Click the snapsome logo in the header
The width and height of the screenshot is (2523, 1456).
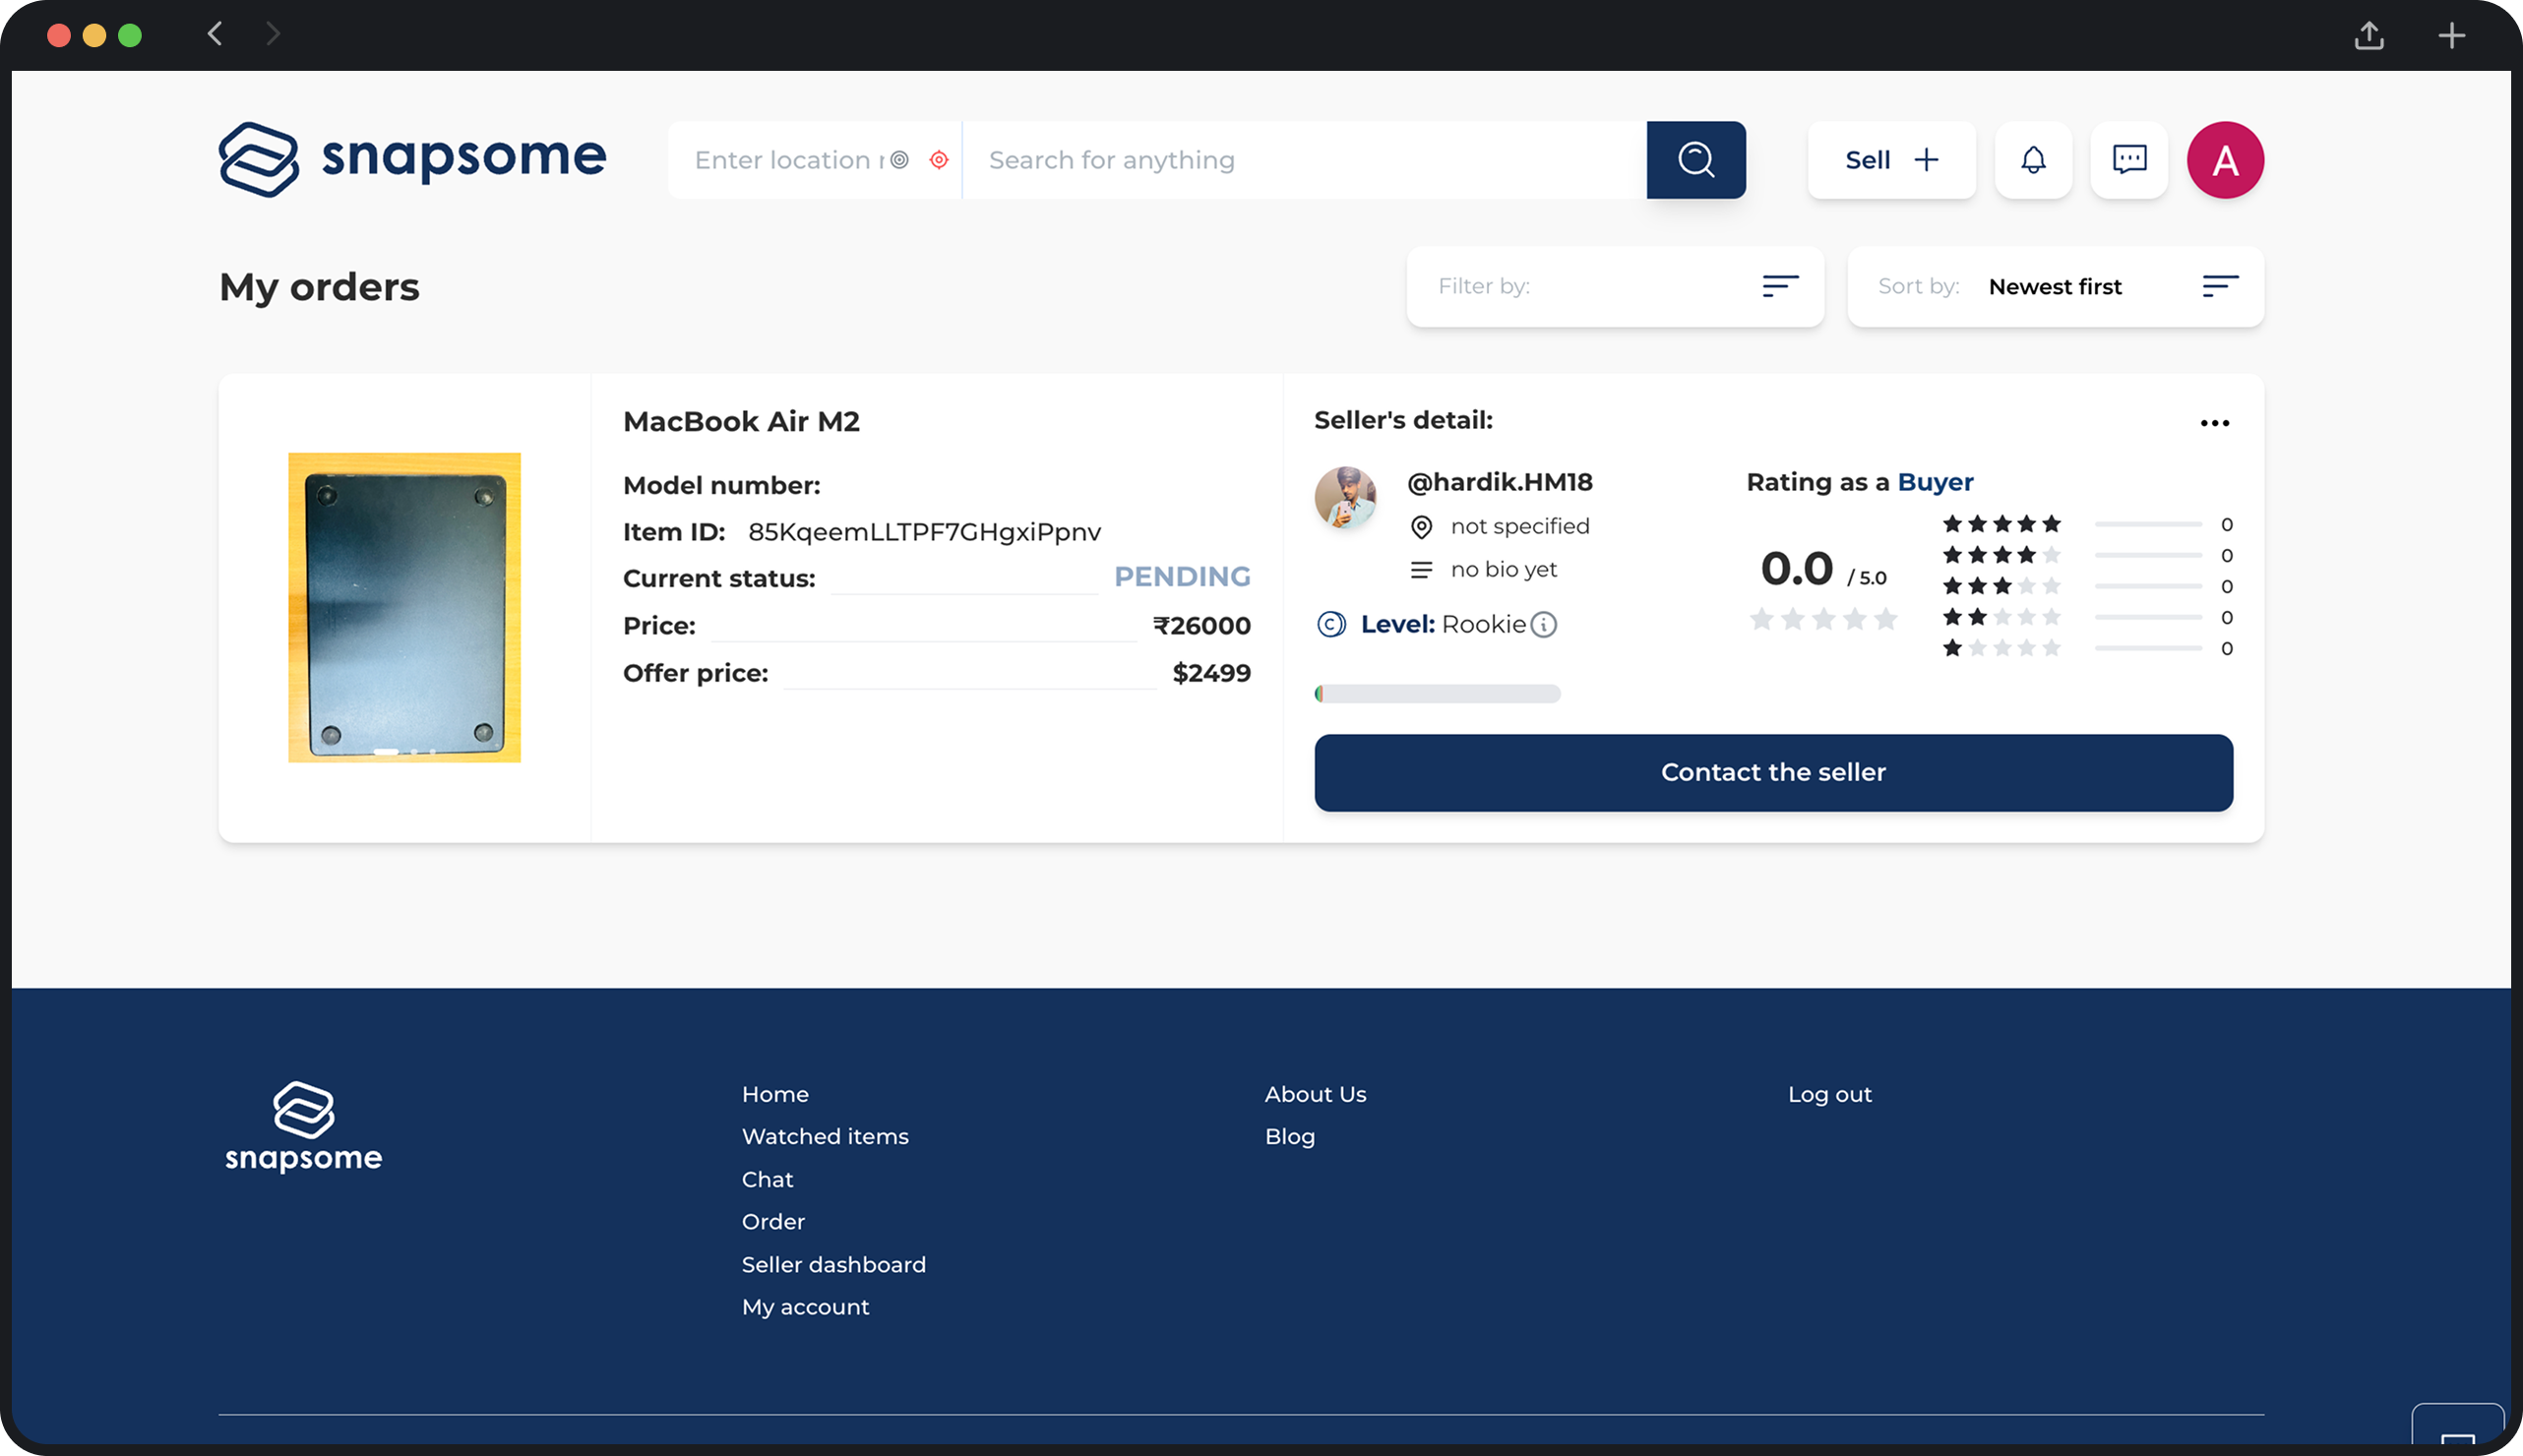412,159
